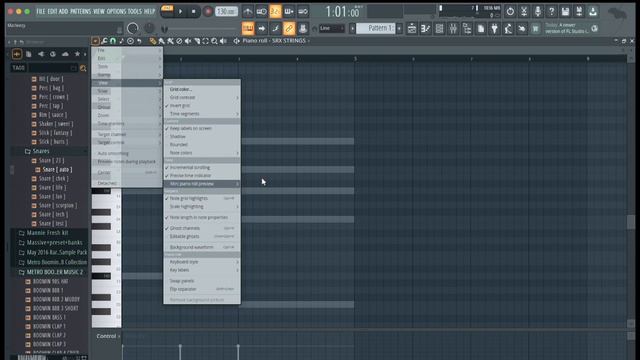Image resolution: width=640 pixels, height=360 pixels.
Task: Uncheck Keep labels on screen
Action: pyautogui.click(x=202, y=128)
